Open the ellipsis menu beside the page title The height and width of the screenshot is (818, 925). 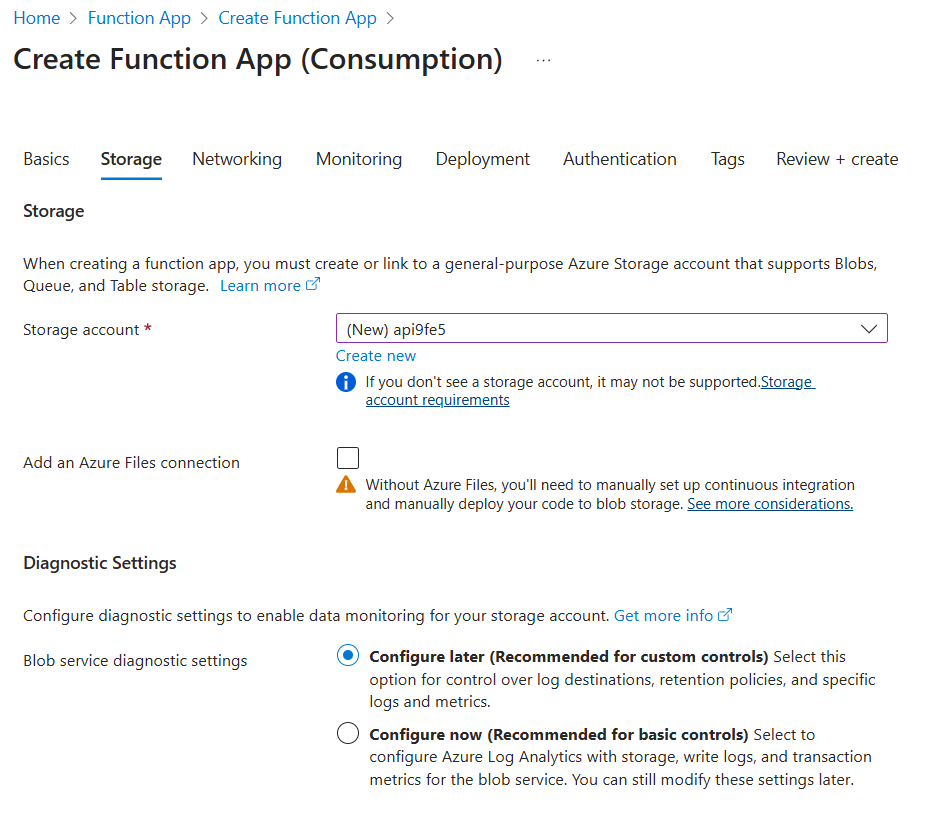(542, 60)
